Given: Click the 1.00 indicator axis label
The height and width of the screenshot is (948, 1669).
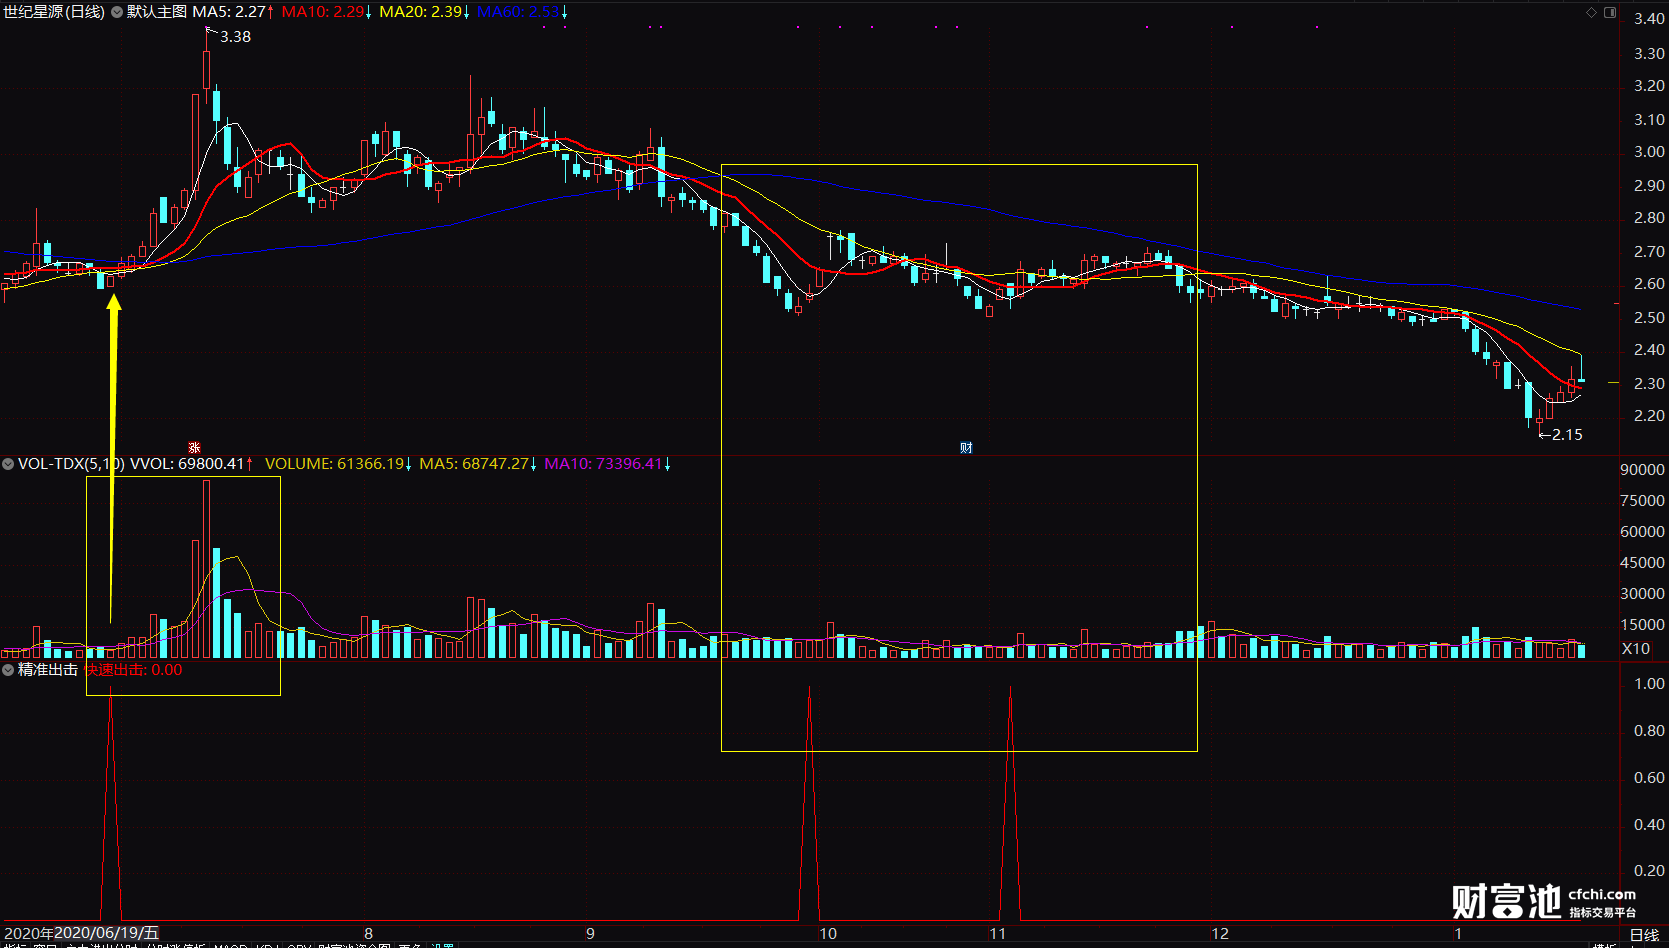Looking at the screenshot, I should pyautogui.click(x=1649, y=684).
